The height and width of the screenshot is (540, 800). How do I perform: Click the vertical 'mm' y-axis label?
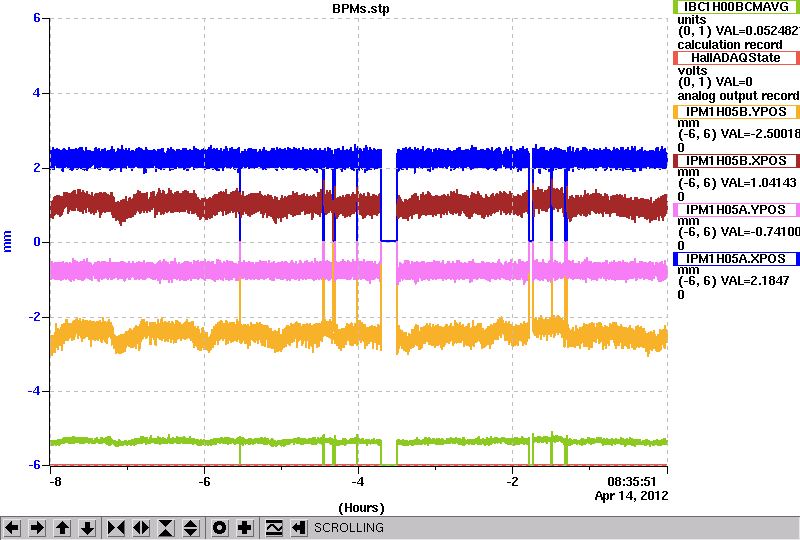pyautogui.click(x=8, y=241)
